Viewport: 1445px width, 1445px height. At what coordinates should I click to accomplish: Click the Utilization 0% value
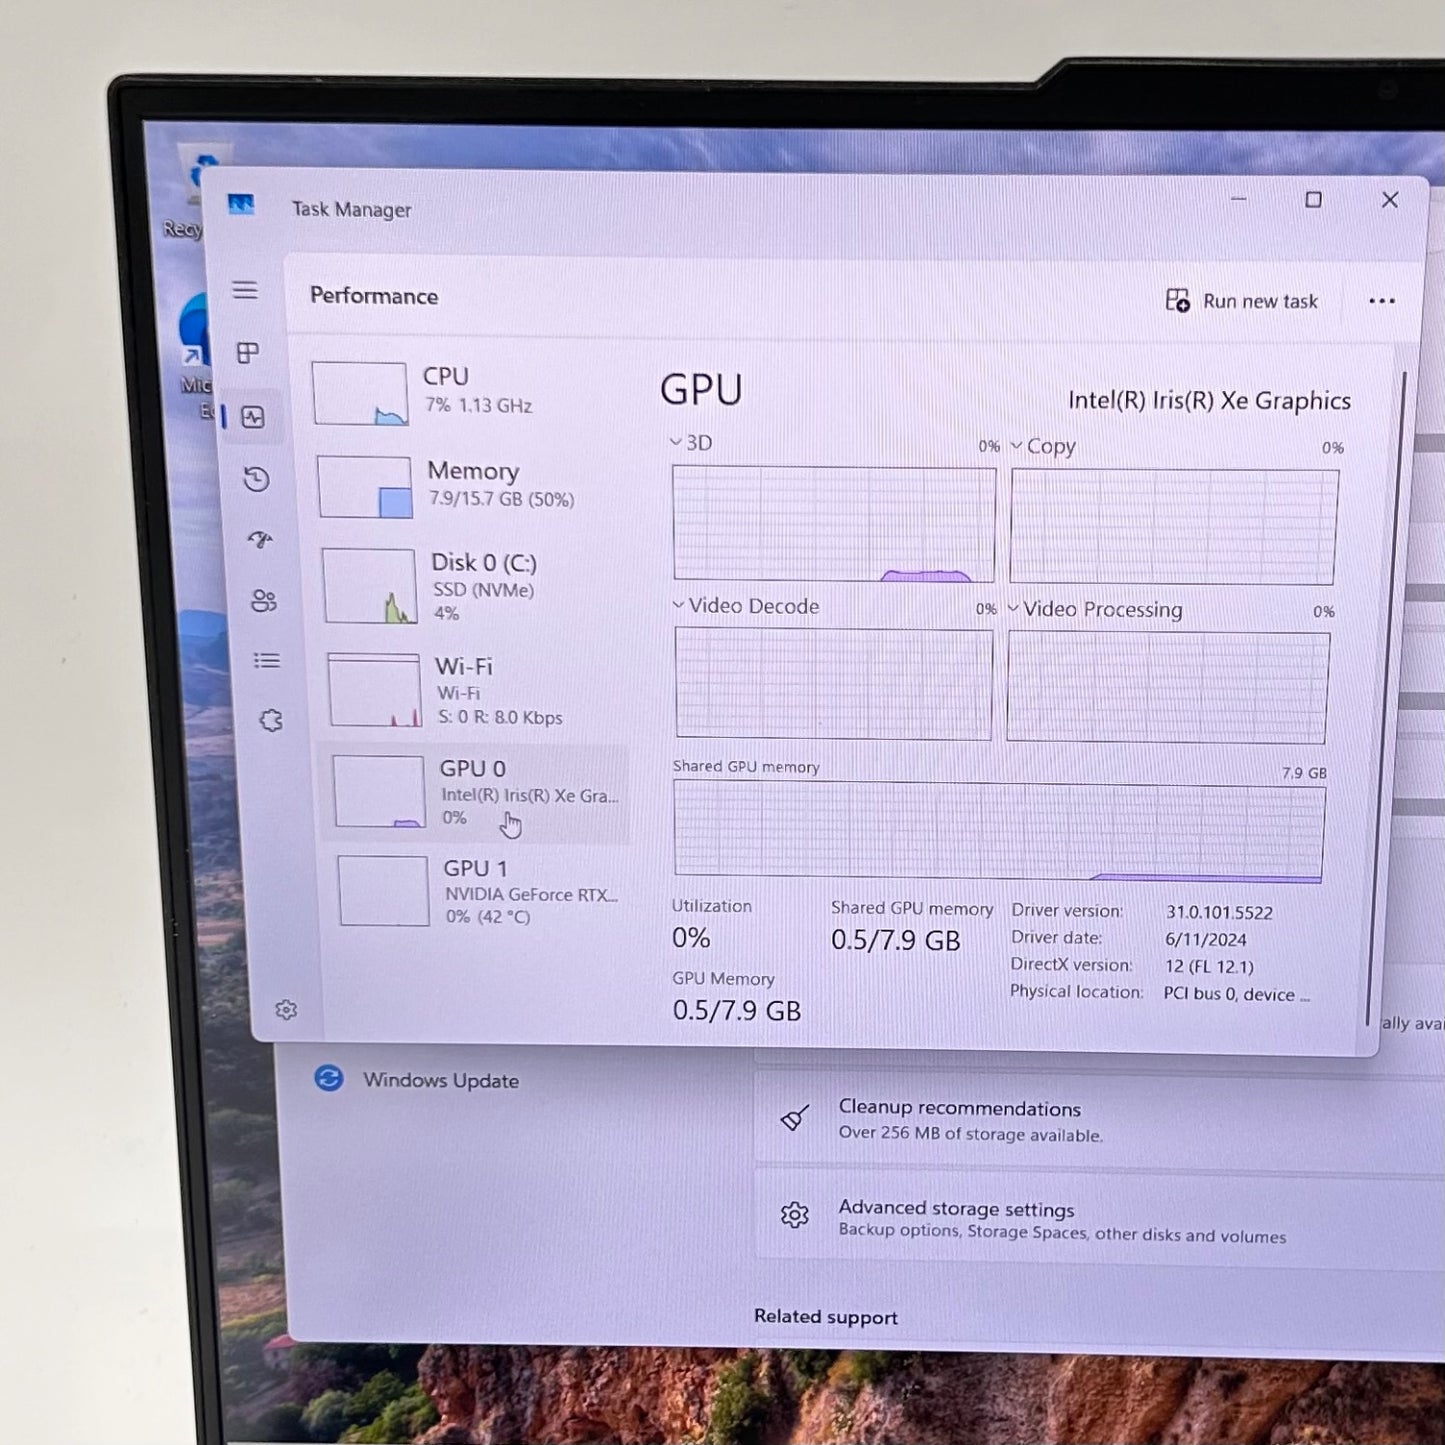691,938
